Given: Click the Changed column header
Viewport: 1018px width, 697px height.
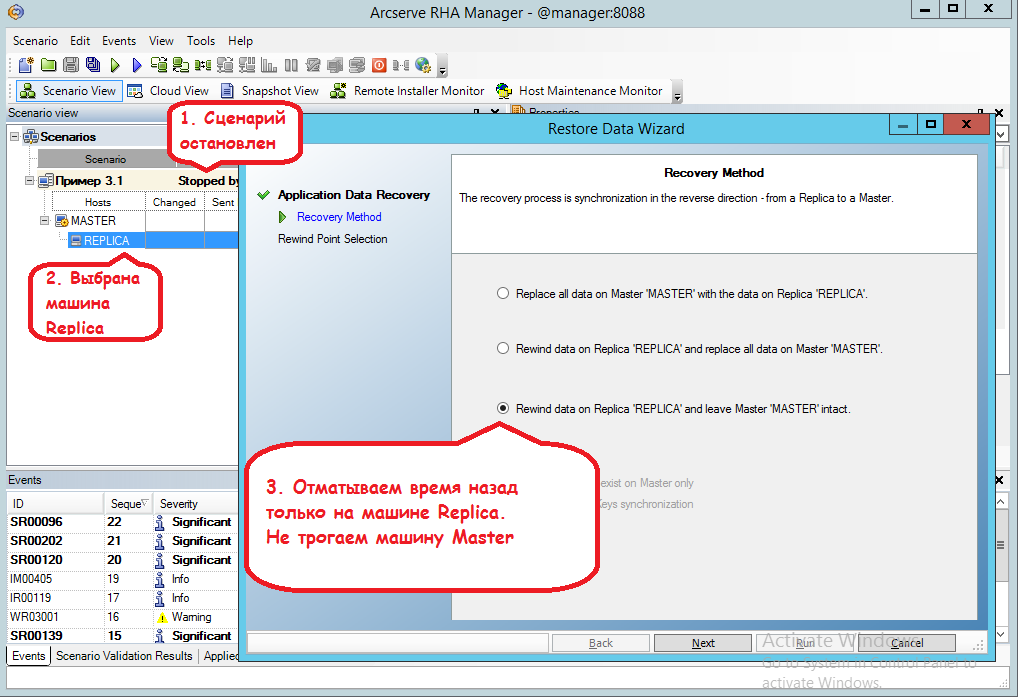Looking at the screenshot, I should click(174, 202).
